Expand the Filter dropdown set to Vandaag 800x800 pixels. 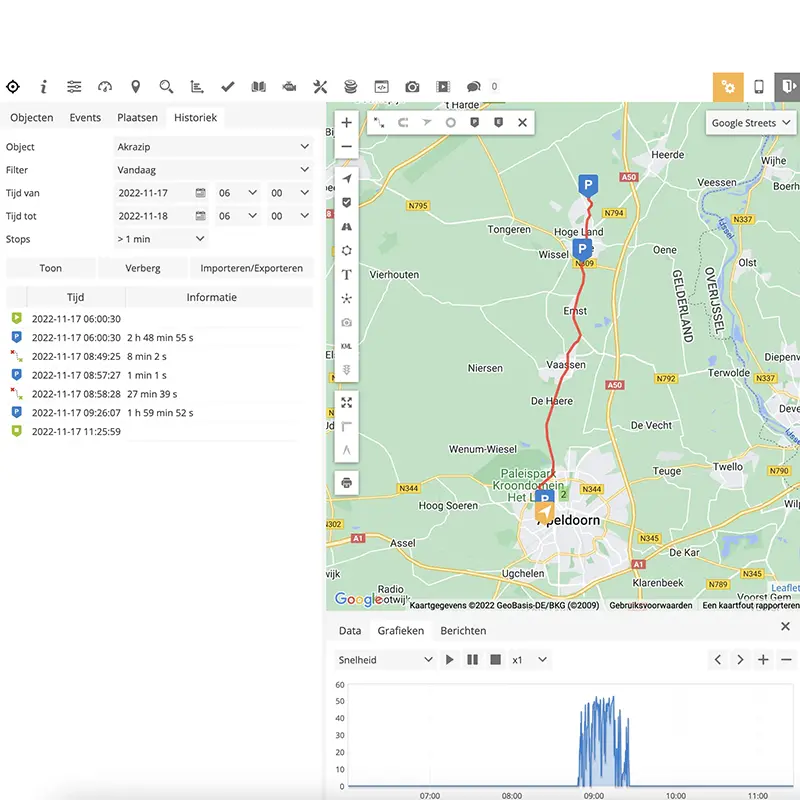(x=213, y=170)
